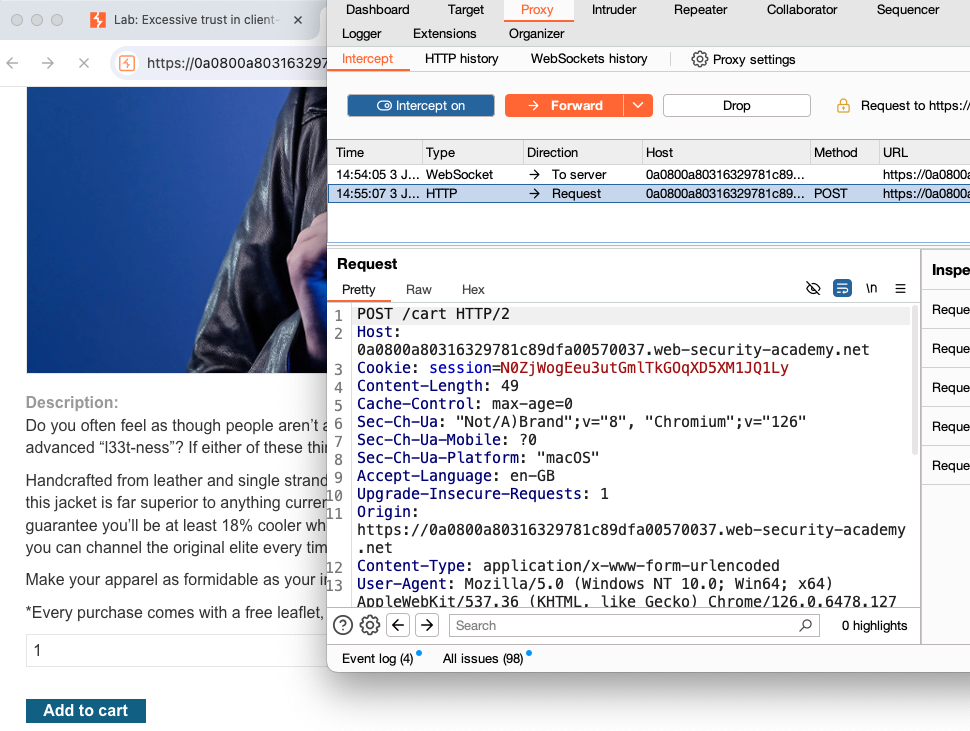Go to previous search match arrow
Image resolution: width=970 pixels, height=731 pixels.
(396, 624)
